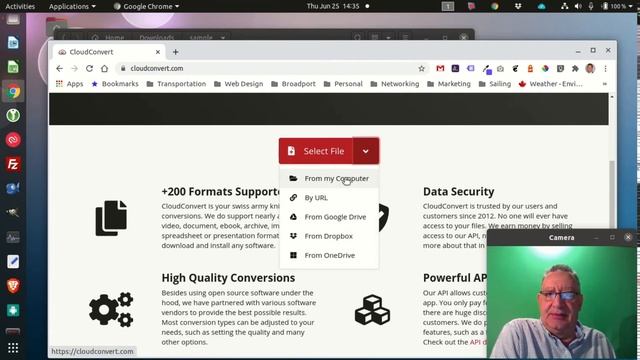Click the cubes icon beside Powerful API
Viewport: 640px width, 360px height.
[372, 310]
